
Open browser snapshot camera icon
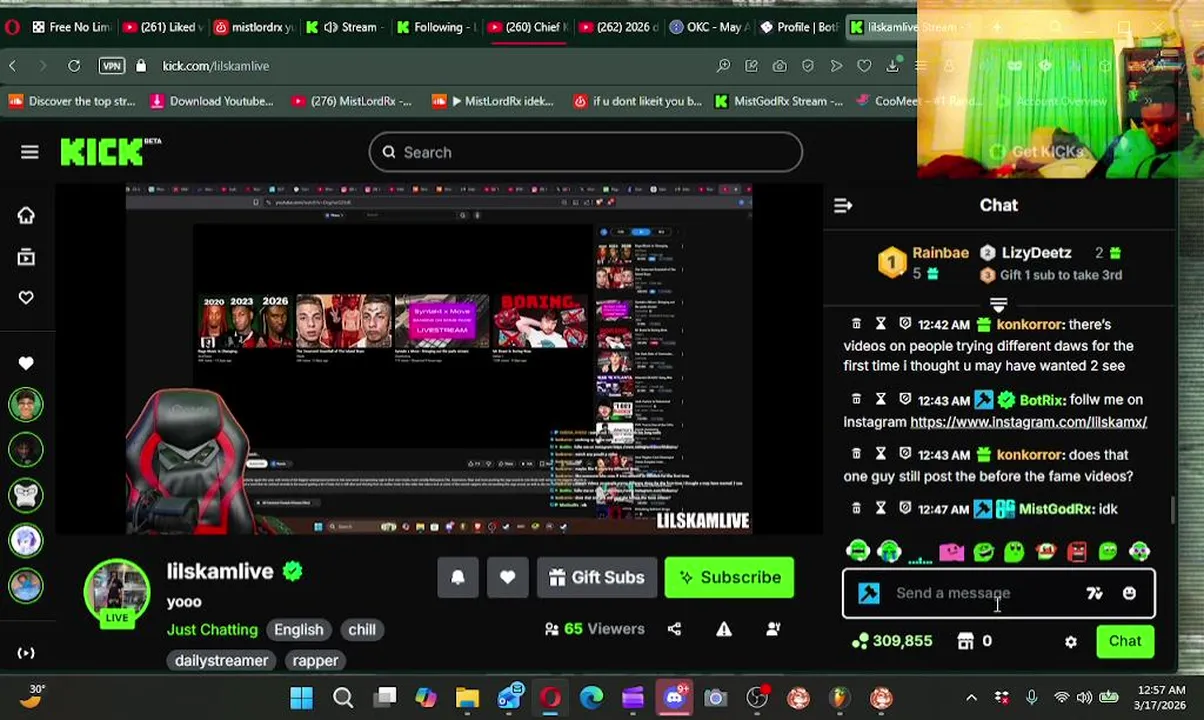click(779, 65)
